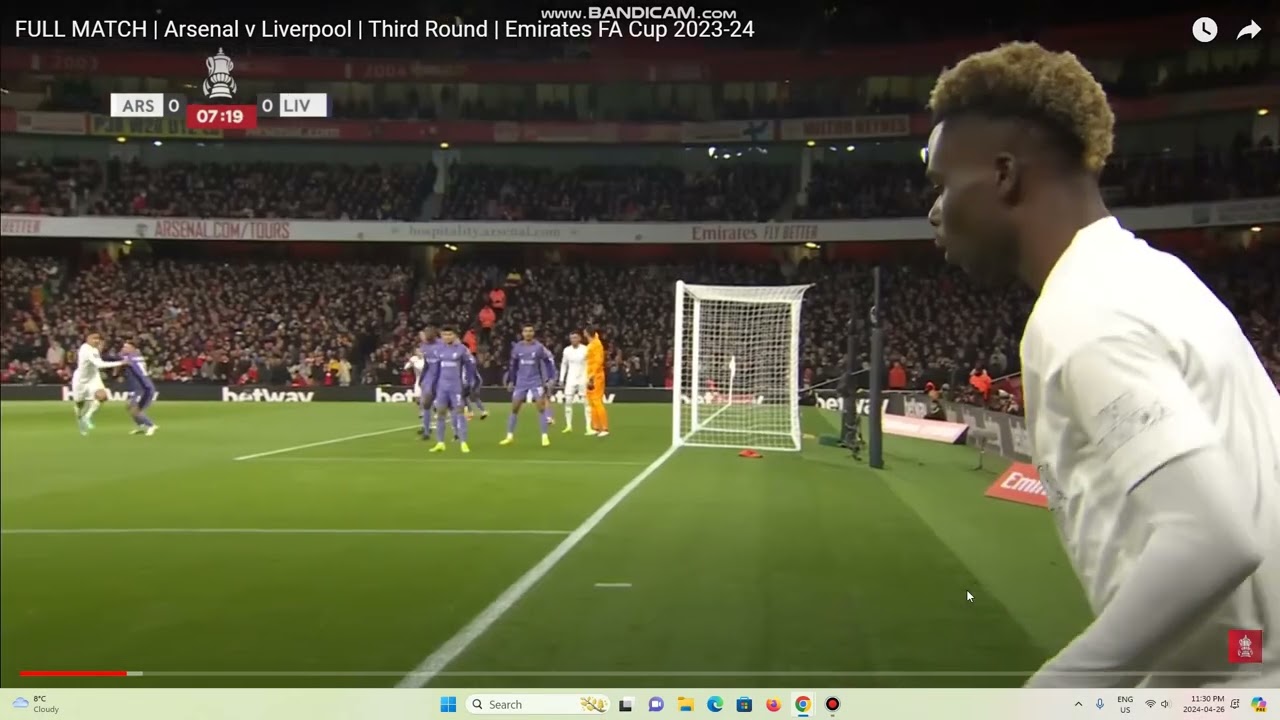1280x720 pixels.
Task: Open the Chat app on the taskbar
Action: [656, 704]
